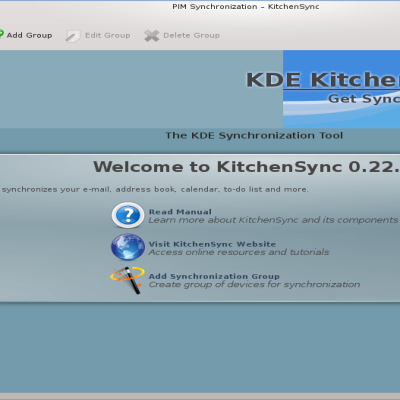Open the Read Manual link
Viewport: 400px width, 400px height.
(x=180, y=212)
